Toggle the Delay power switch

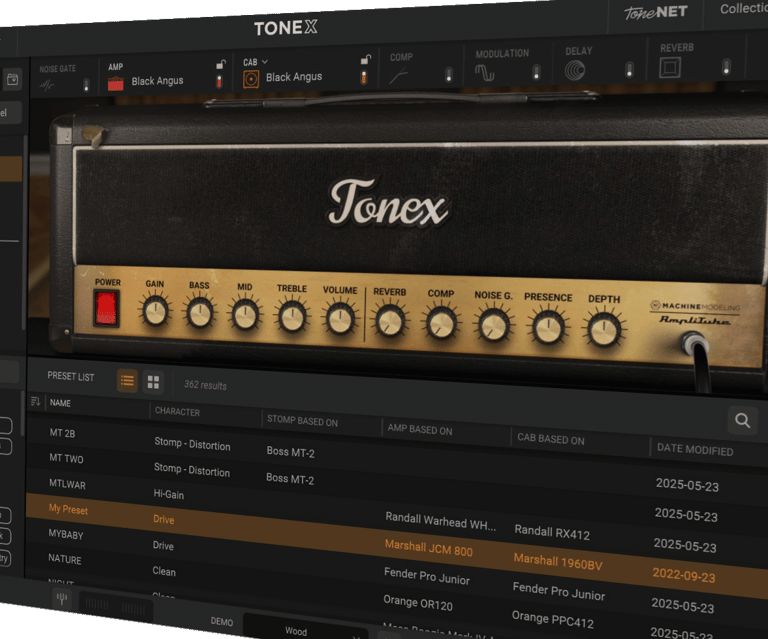[x=629, y=70]
